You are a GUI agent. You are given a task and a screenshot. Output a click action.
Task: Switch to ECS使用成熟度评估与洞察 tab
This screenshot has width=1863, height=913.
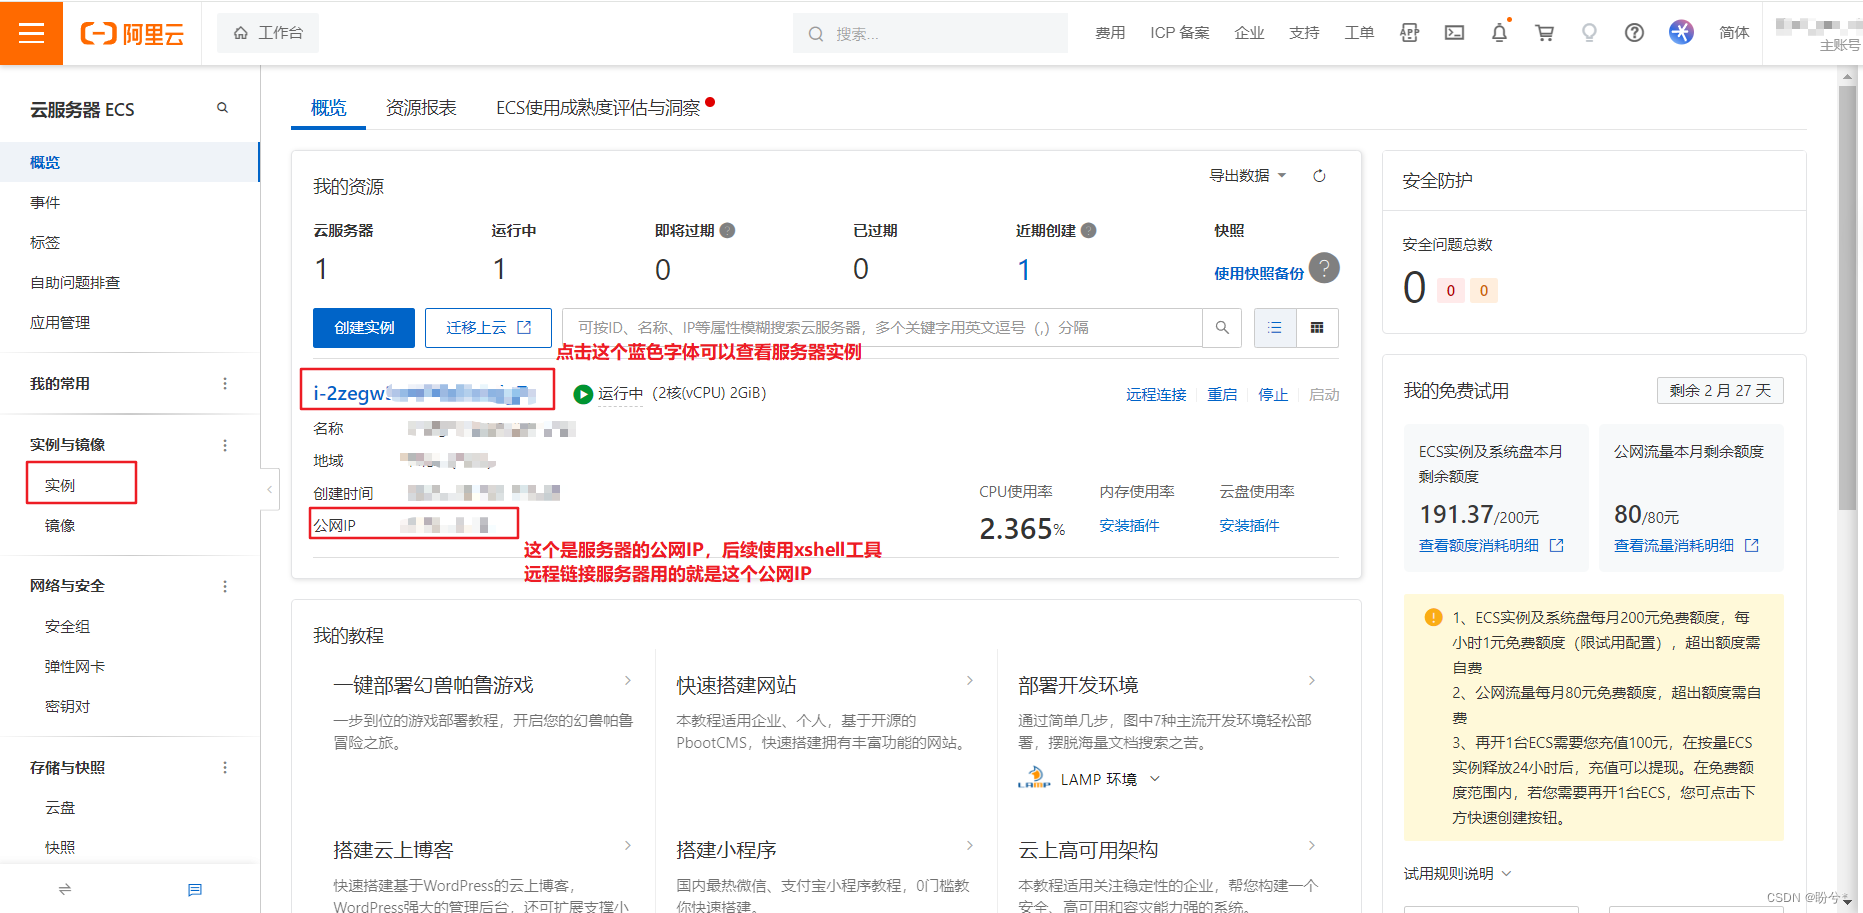coord(598,107)
